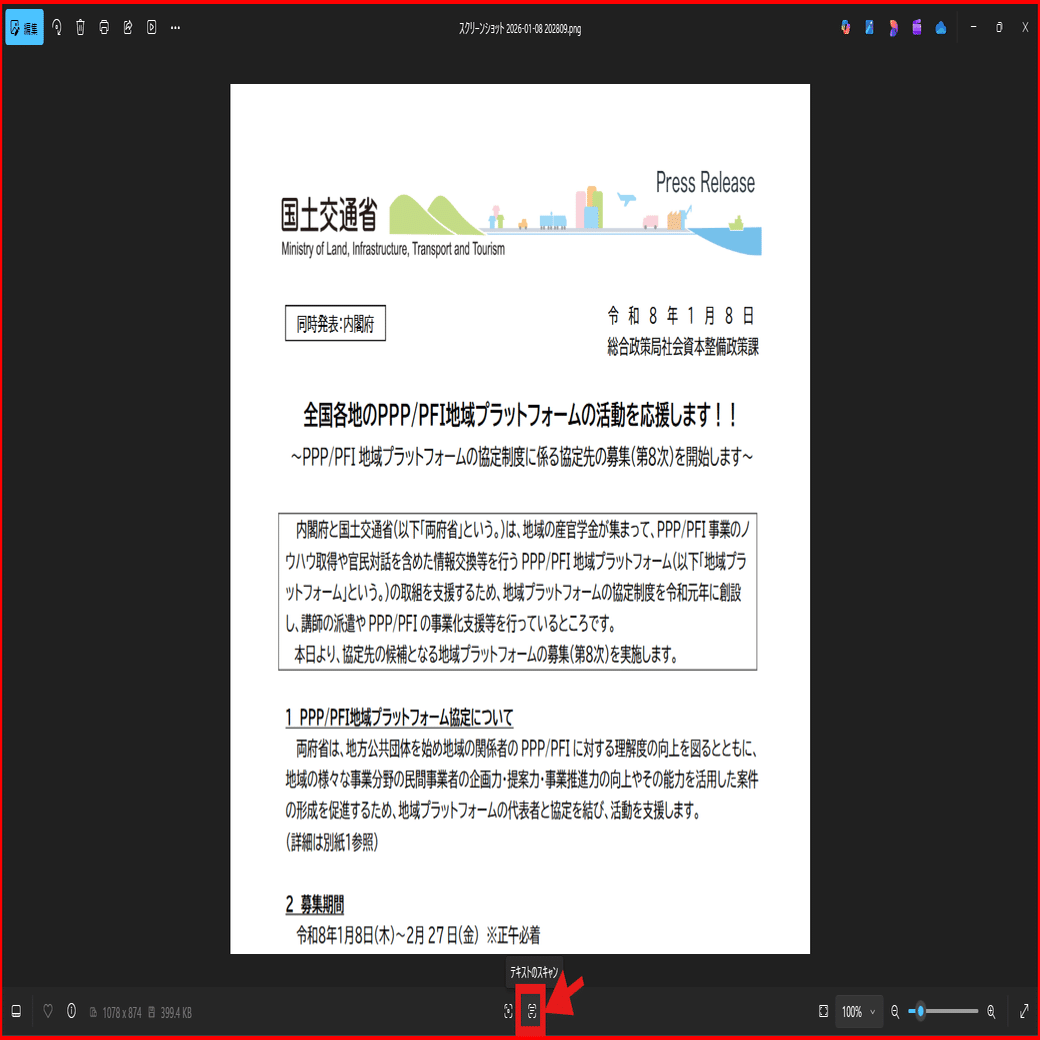Delete this screenshot
Image resolution: width=1040 pixels, height=1040 pixels.
pos(80,27)
